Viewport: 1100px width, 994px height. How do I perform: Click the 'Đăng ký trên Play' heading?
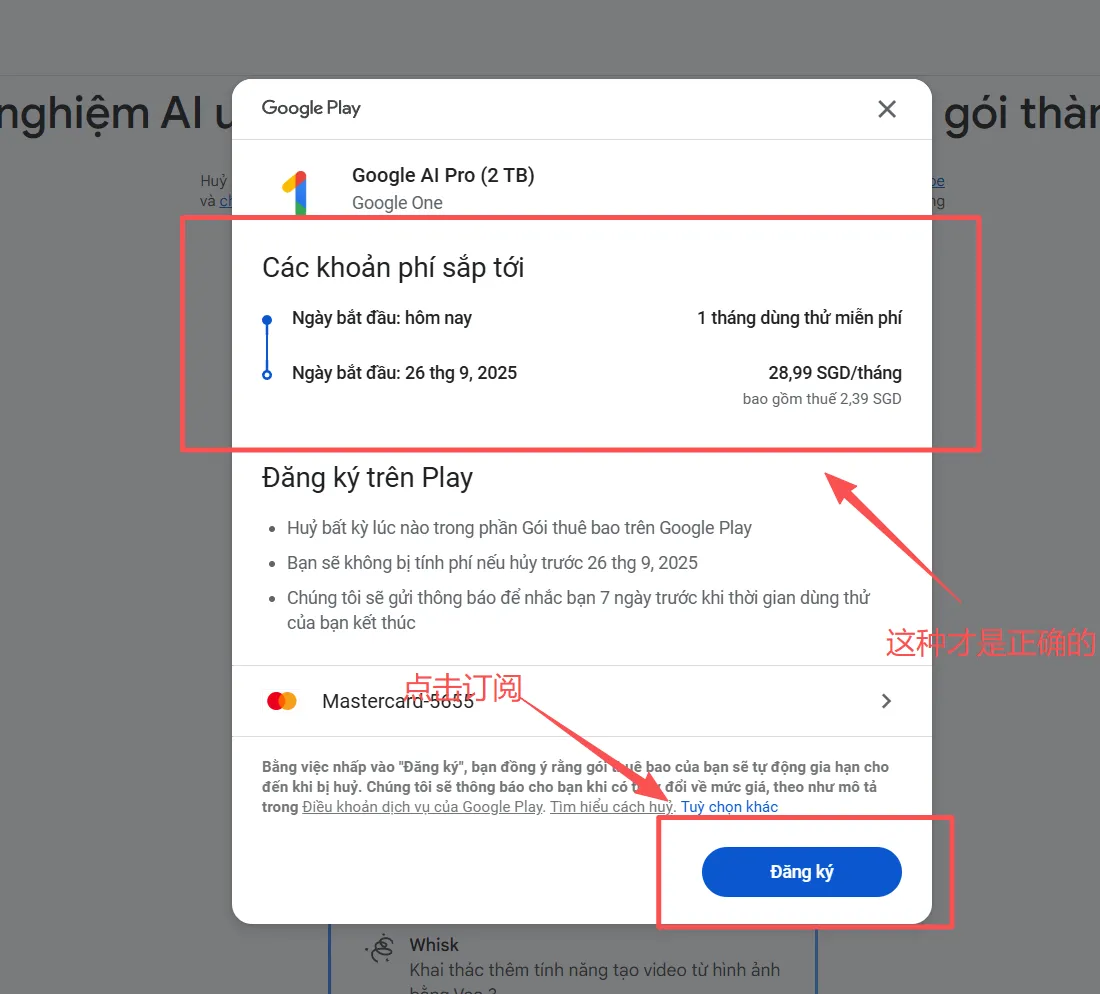[367, 478]
